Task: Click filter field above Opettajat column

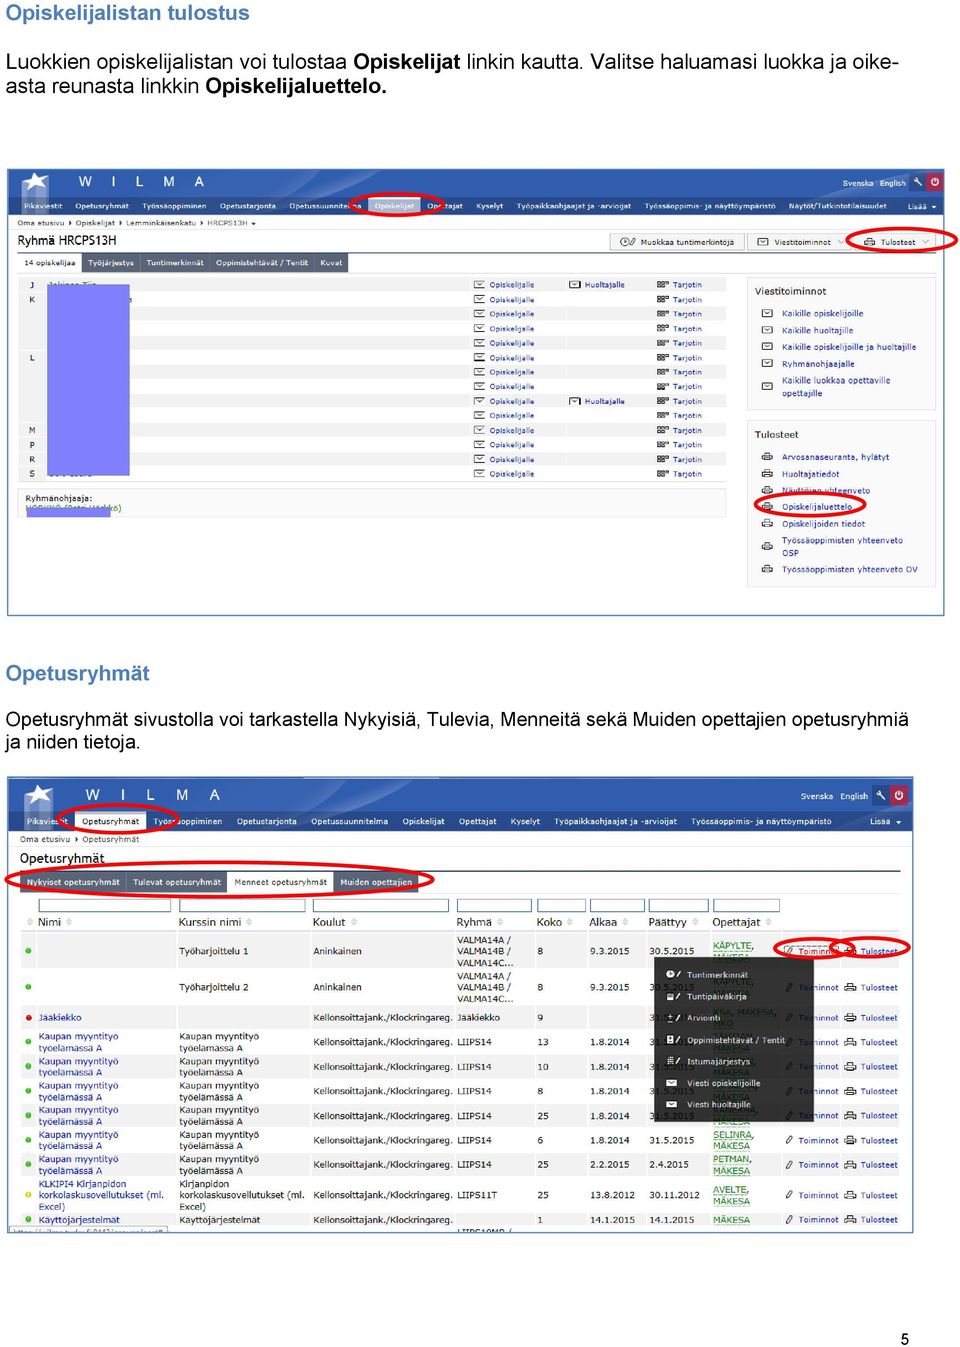Action: coord(745,905)
